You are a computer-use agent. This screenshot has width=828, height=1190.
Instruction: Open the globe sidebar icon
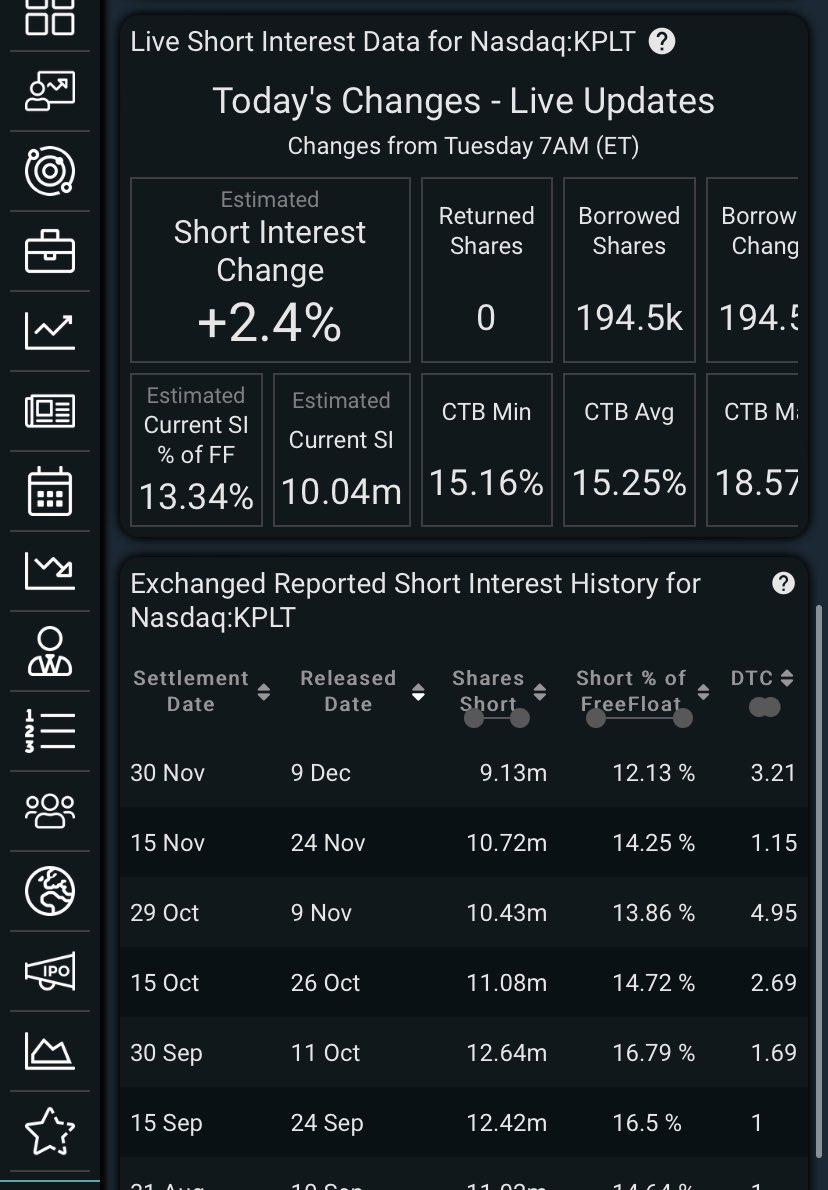pyautogui.click(x=50, y=891)
